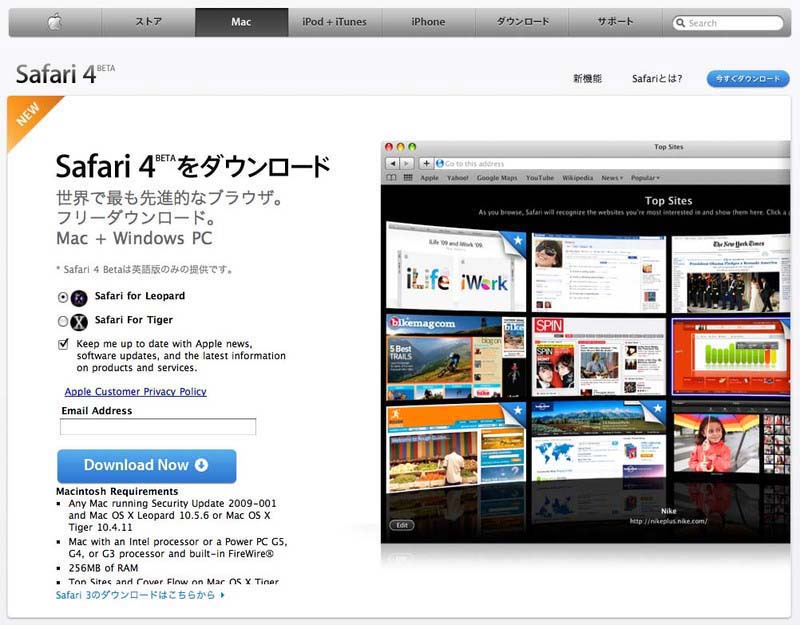Viewport: 800px width, 625px height.
Task: Click the red close button of Safari preview
Action: (x=389, y=147)
